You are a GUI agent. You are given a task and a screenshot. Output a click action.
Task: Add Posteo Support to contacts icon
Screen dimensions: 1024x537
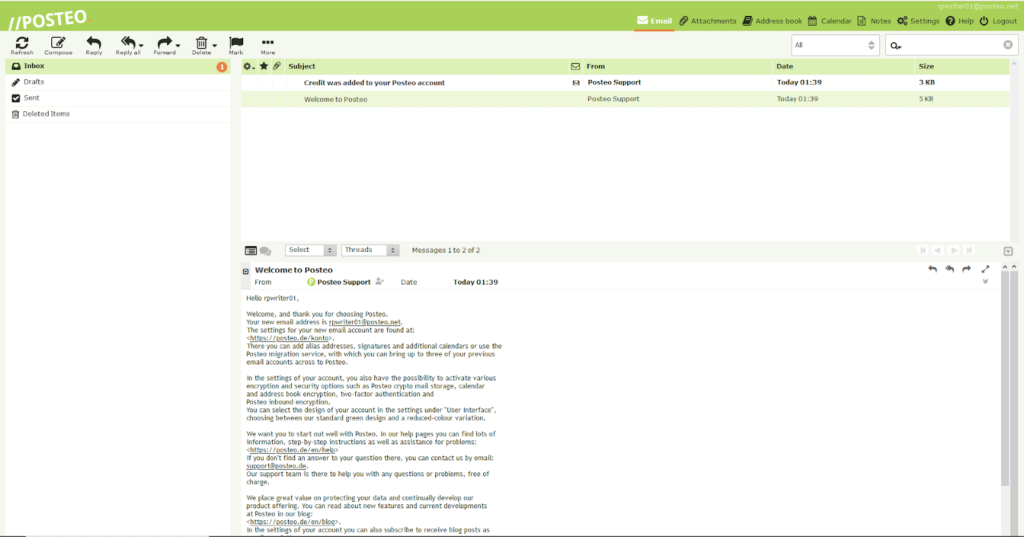[x=380, y=282]
